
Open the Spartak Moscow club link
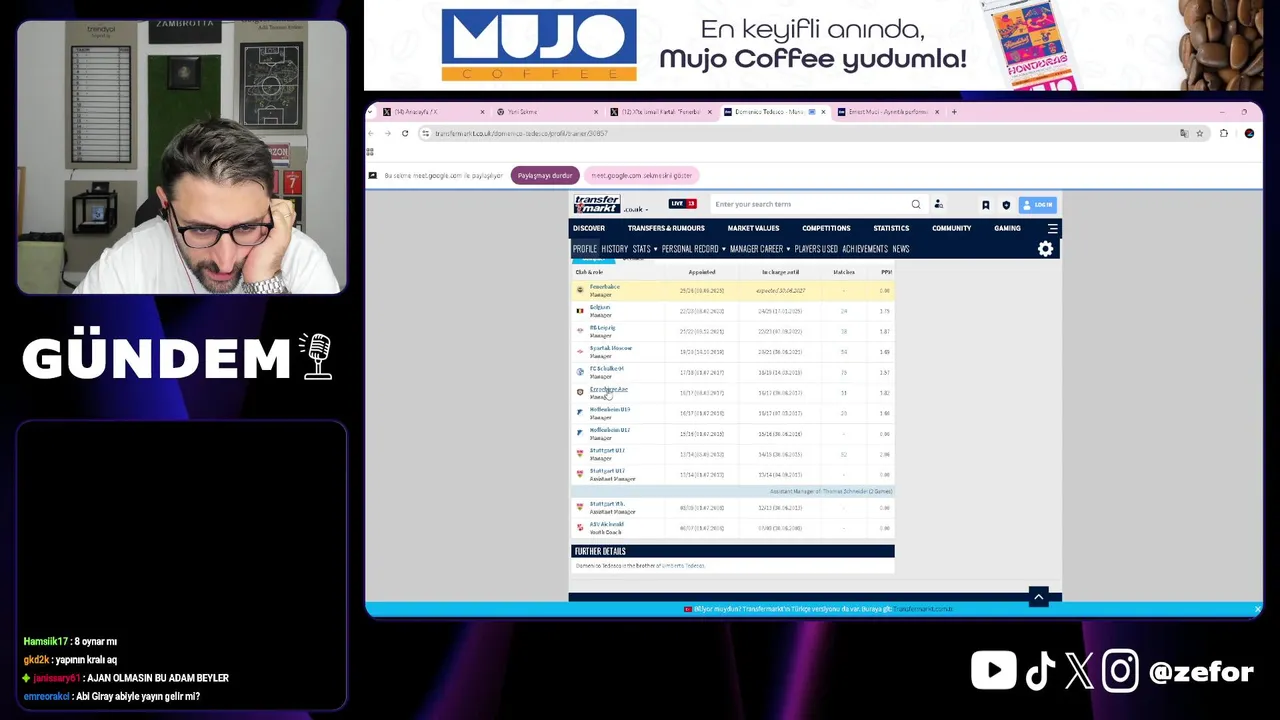(610, 348)
